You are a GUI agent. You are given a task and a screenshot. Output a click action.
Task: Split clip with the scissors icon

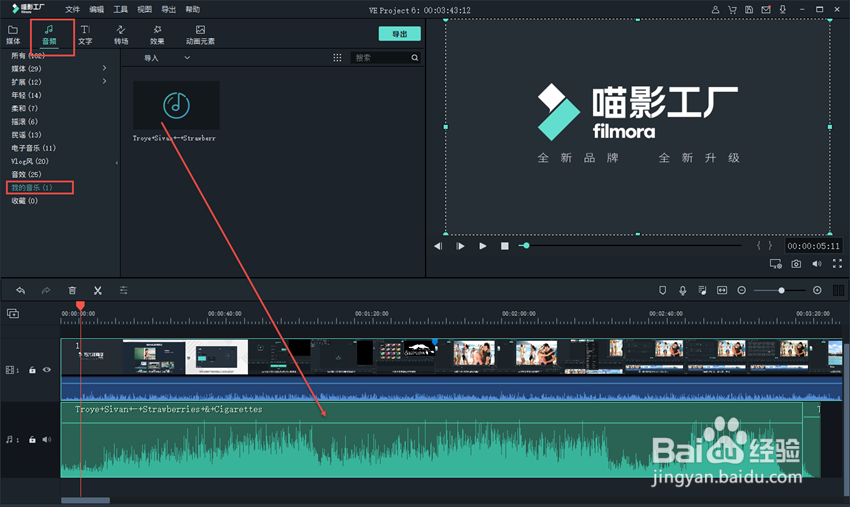point(98,291)
